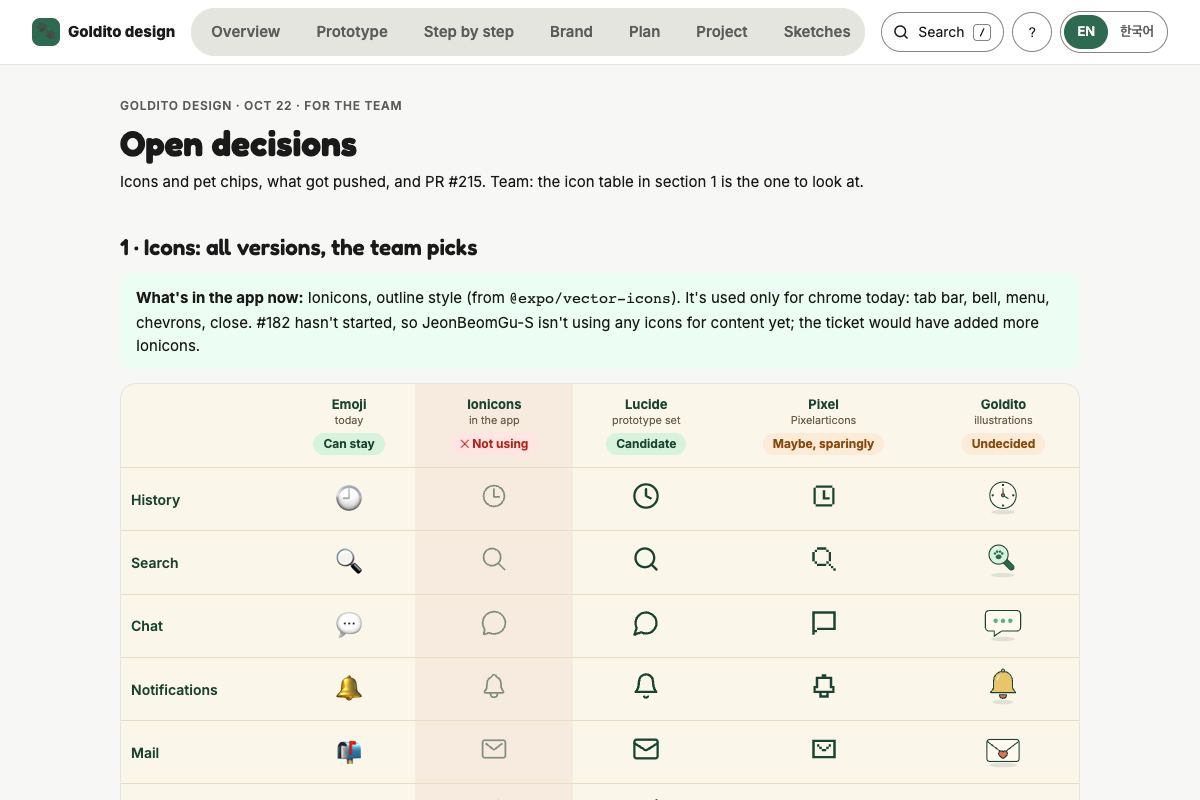Click the 'Open decisions' page heading
The height and width of the screenshot is (800, 1200).
[238, 144]
